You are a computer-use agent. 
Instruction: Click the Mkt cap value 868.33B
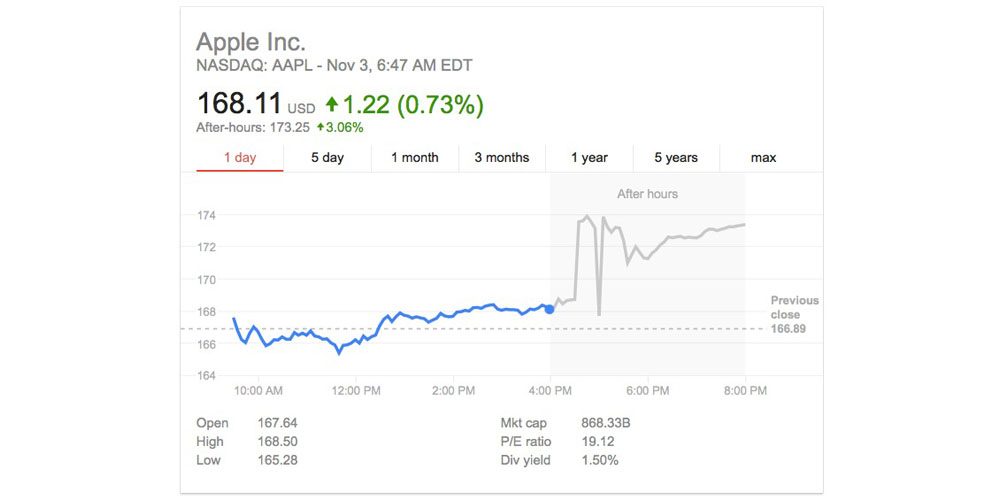(x=606, y=423)
